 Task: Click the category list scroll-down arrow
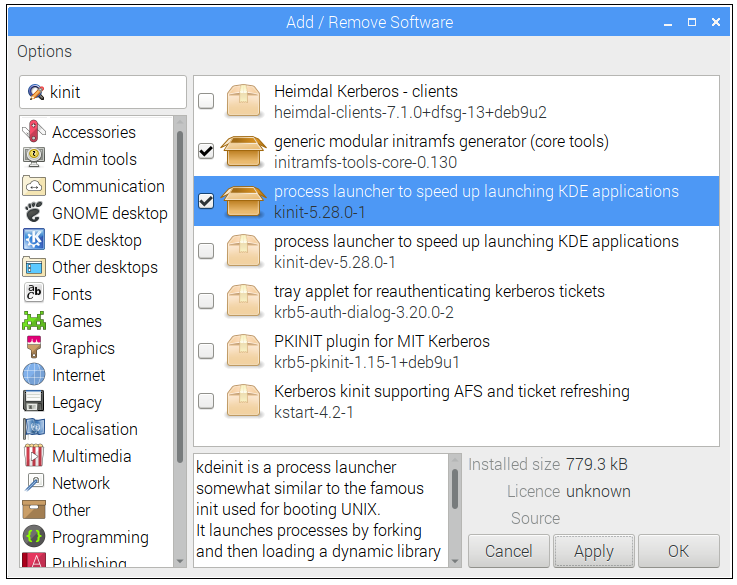point(180,561)
